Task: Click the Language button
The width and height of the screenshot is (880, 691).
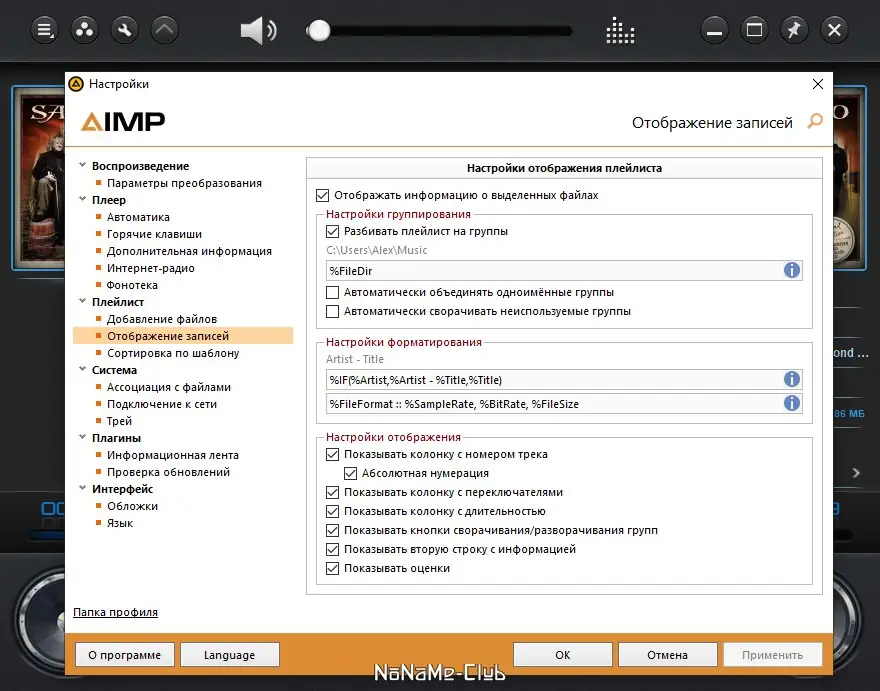Action: click(230, 655)
